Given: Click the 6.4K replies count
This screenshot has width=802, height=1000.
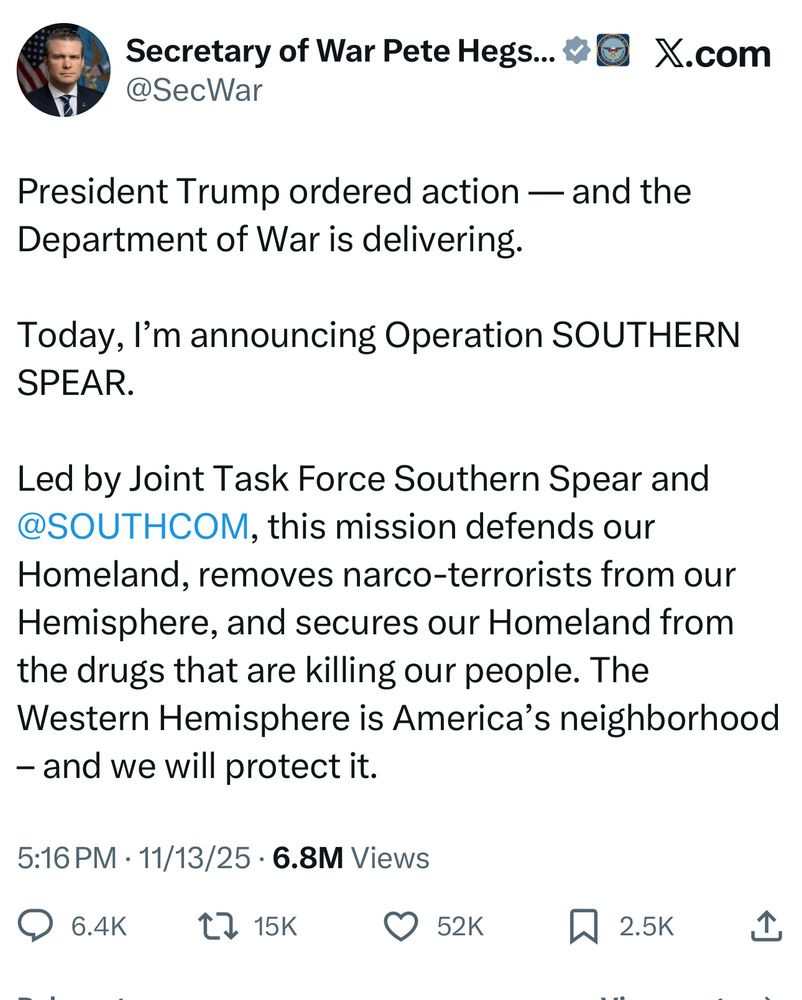Looking at the screenshot, I should point(99,927).
